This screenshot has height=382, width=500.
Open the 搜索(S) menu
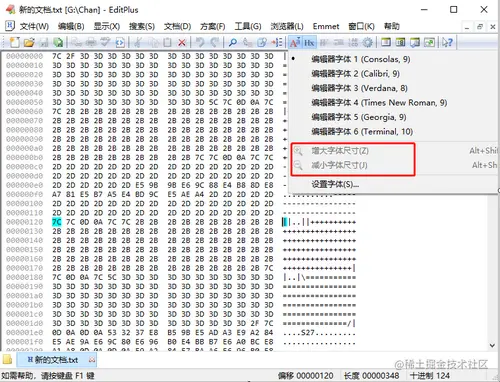[x=142, y=26]
